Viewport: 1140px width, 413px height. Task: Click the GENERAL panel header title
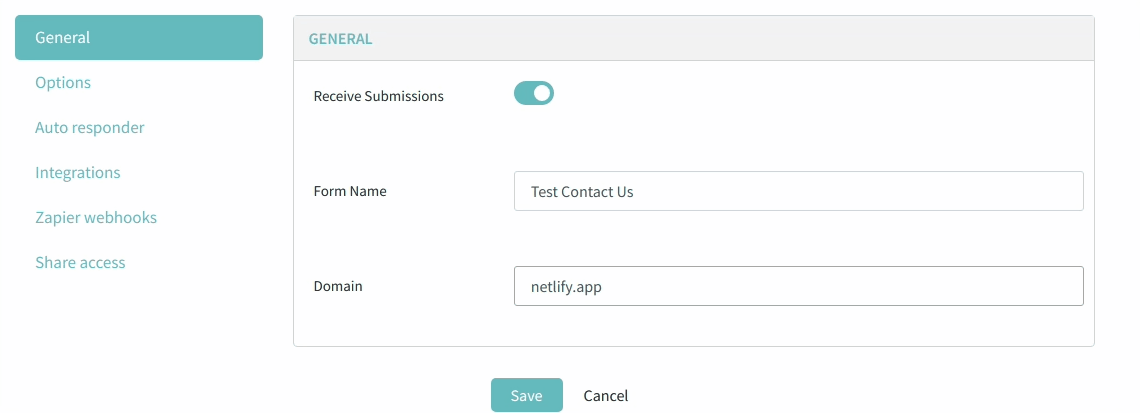[340, 39]
